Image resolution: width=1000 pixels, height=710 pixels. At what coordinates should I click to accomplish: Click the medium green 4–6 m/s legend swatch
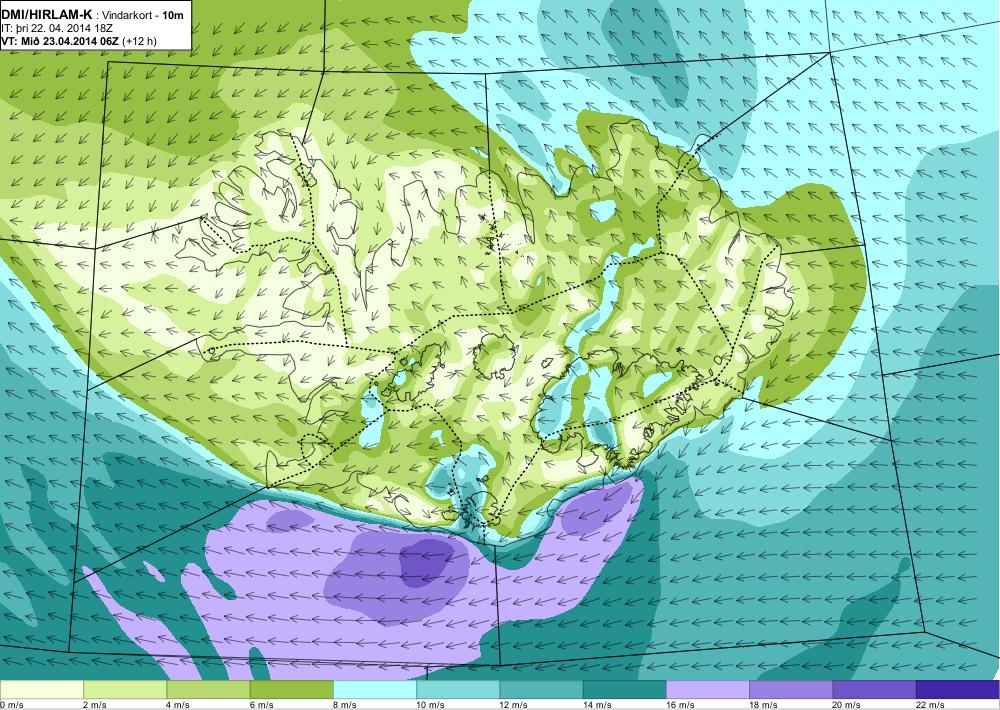click(209, 690)
